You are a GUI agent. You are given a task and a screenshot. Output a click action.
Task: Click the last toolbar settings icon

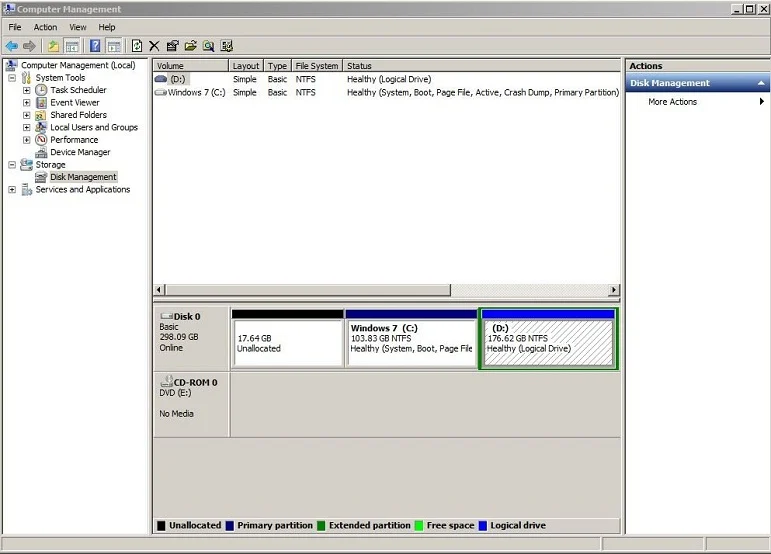click(x=227, y=46)
